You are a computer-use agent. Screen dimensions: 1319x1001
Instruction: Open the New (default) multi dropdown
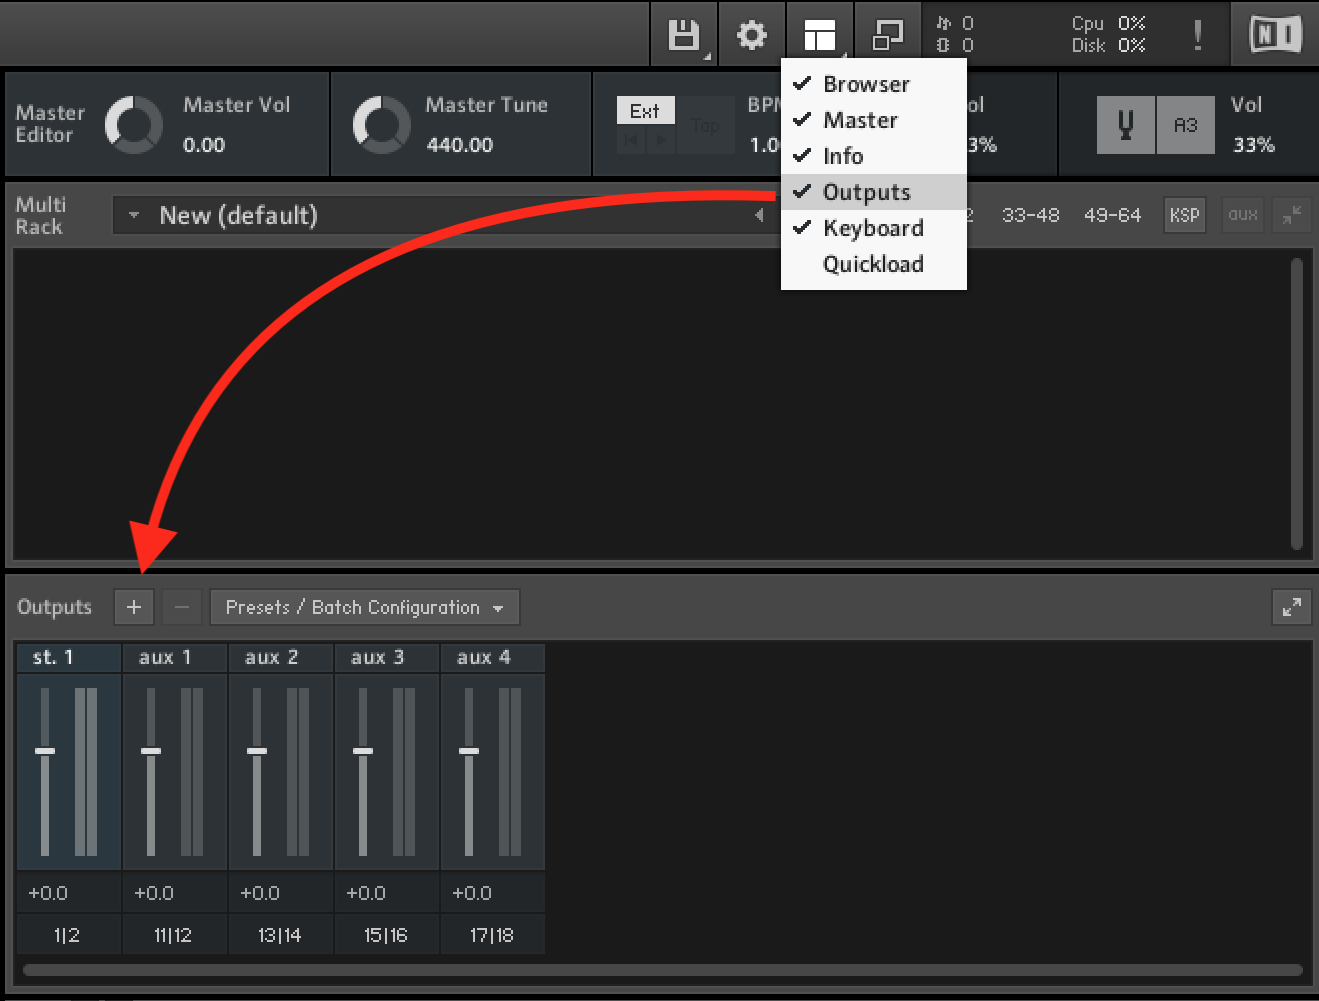[x=133, y=215]
